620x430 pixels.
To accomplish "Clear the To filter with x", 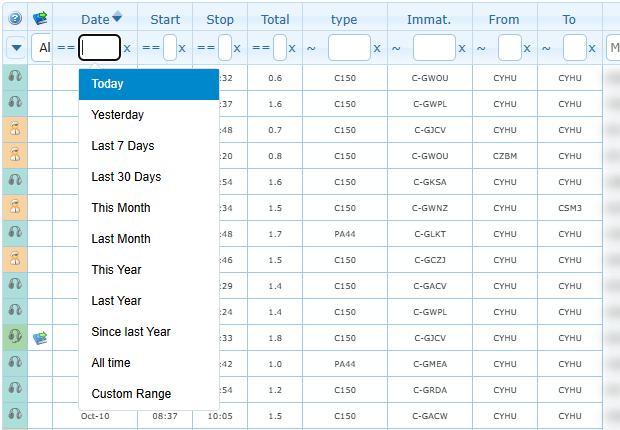I will 592,48.
